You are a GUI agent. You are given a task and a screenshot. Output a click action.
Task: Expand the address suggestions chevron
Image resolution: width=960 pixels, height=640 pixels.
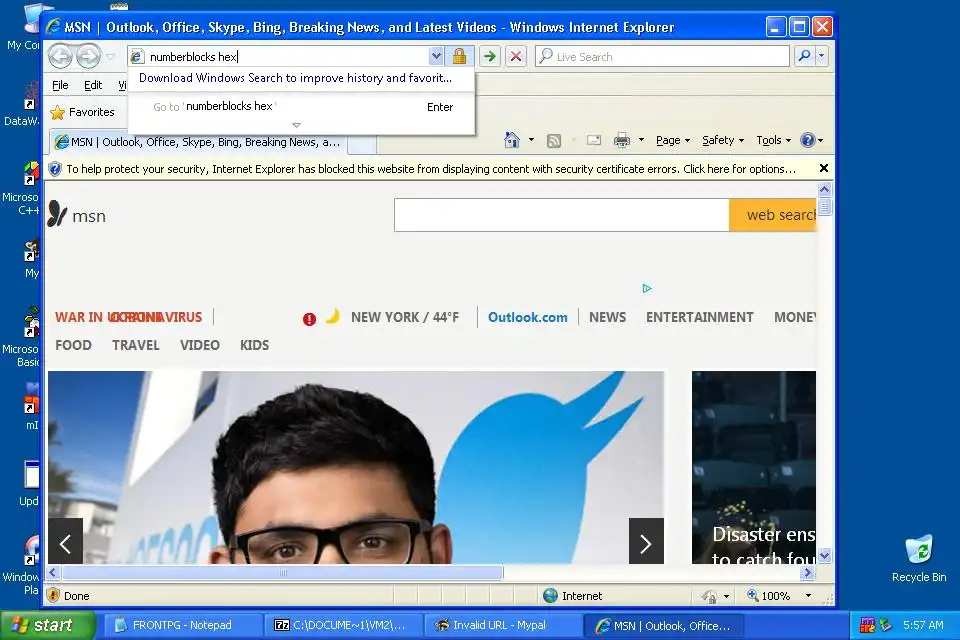[296, 125]
